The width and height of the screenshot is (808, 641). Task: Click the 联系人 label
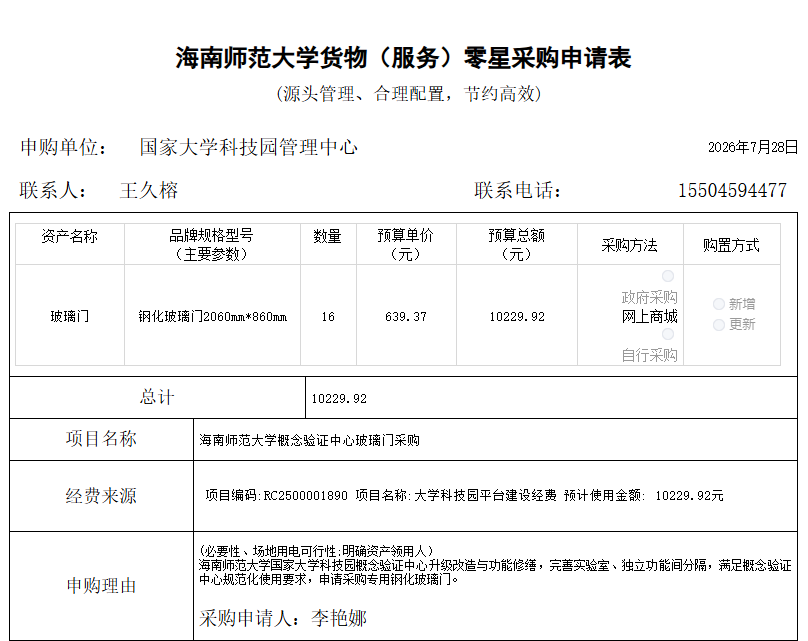(x=53, y=191)
